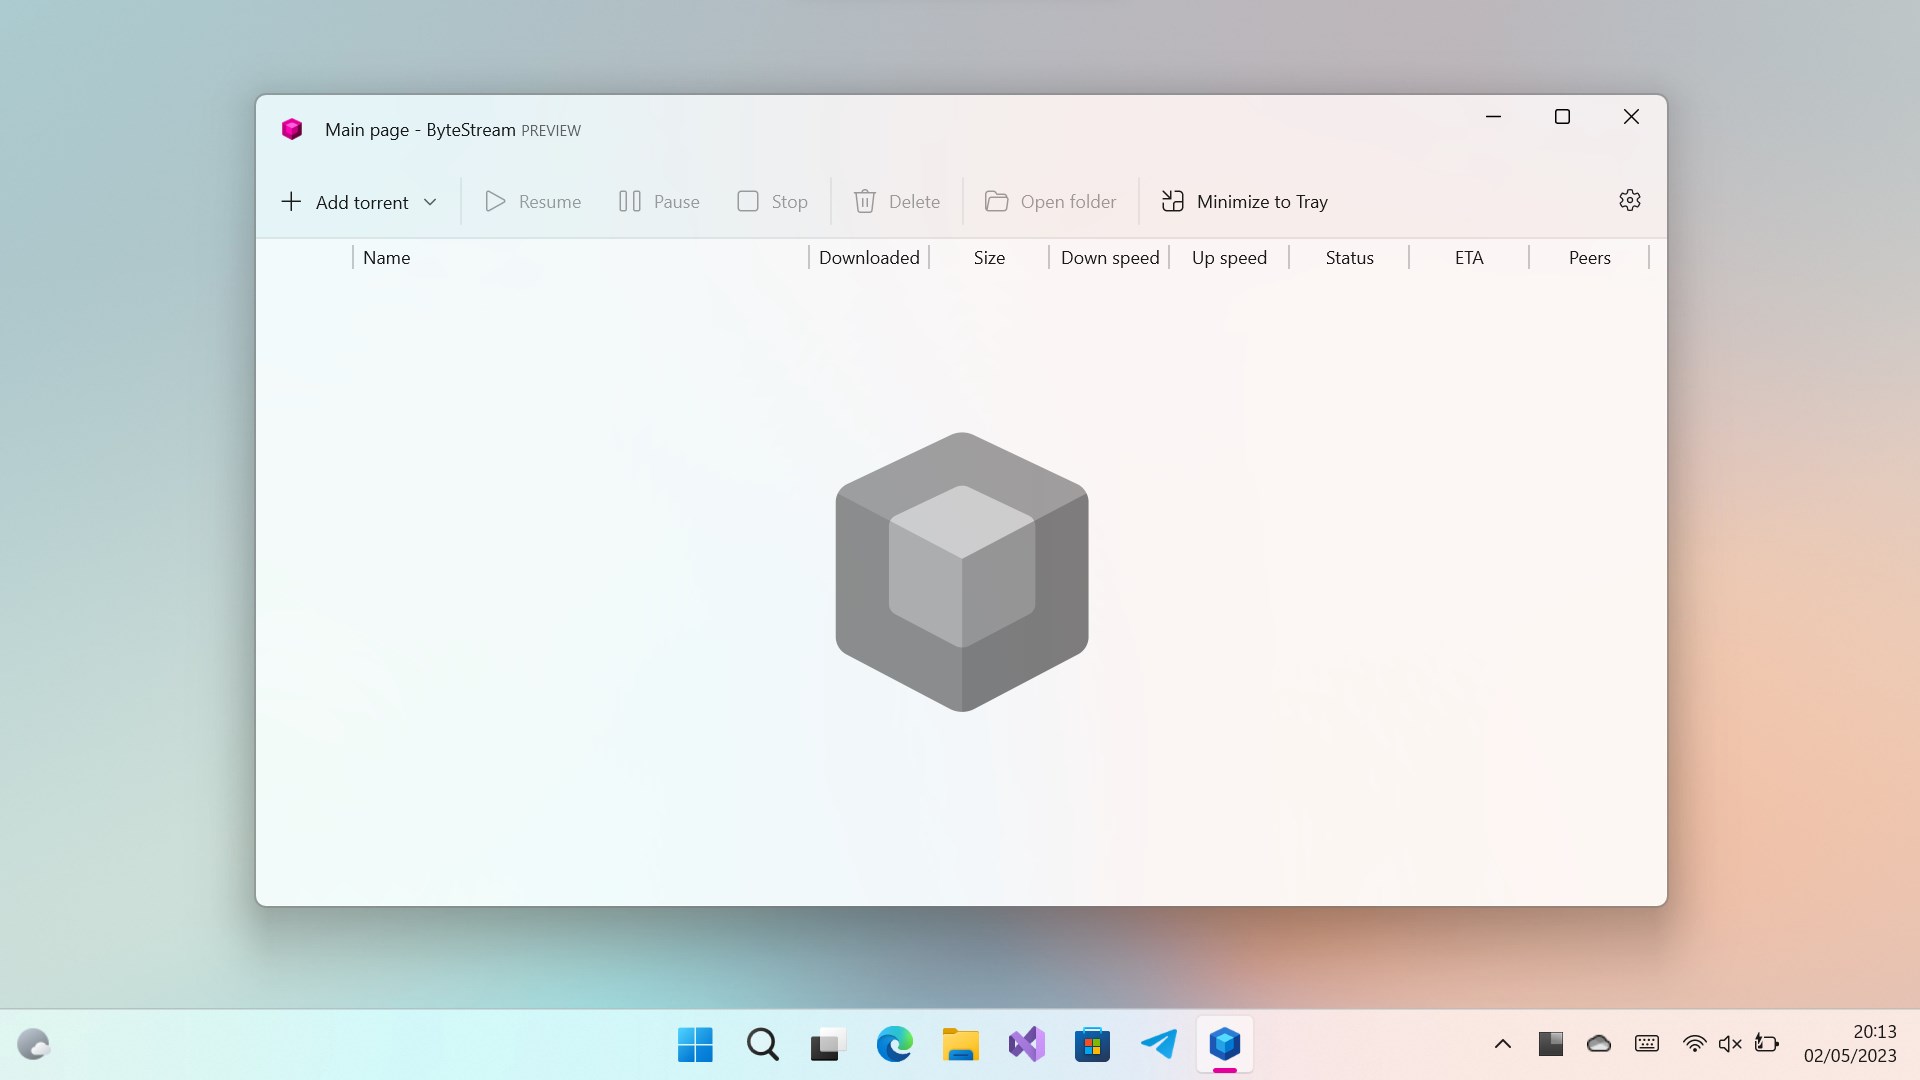Open ByteStream settings gear
Screen dimensions: 1920x1080
(1629, 200)
